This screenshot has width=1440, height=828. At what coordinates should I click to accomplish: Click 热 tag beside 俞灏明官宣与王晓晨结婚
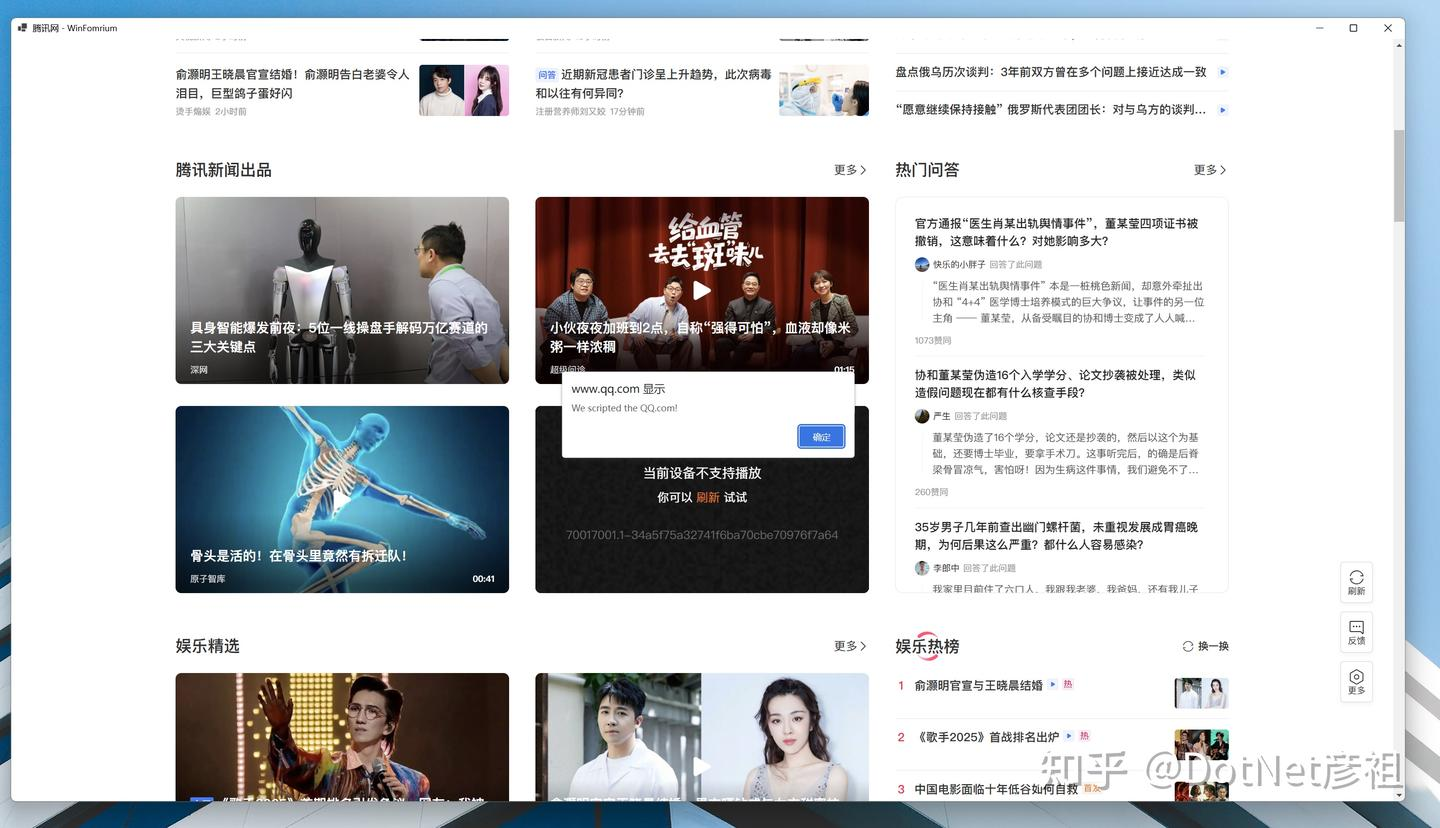point(1067,685)
